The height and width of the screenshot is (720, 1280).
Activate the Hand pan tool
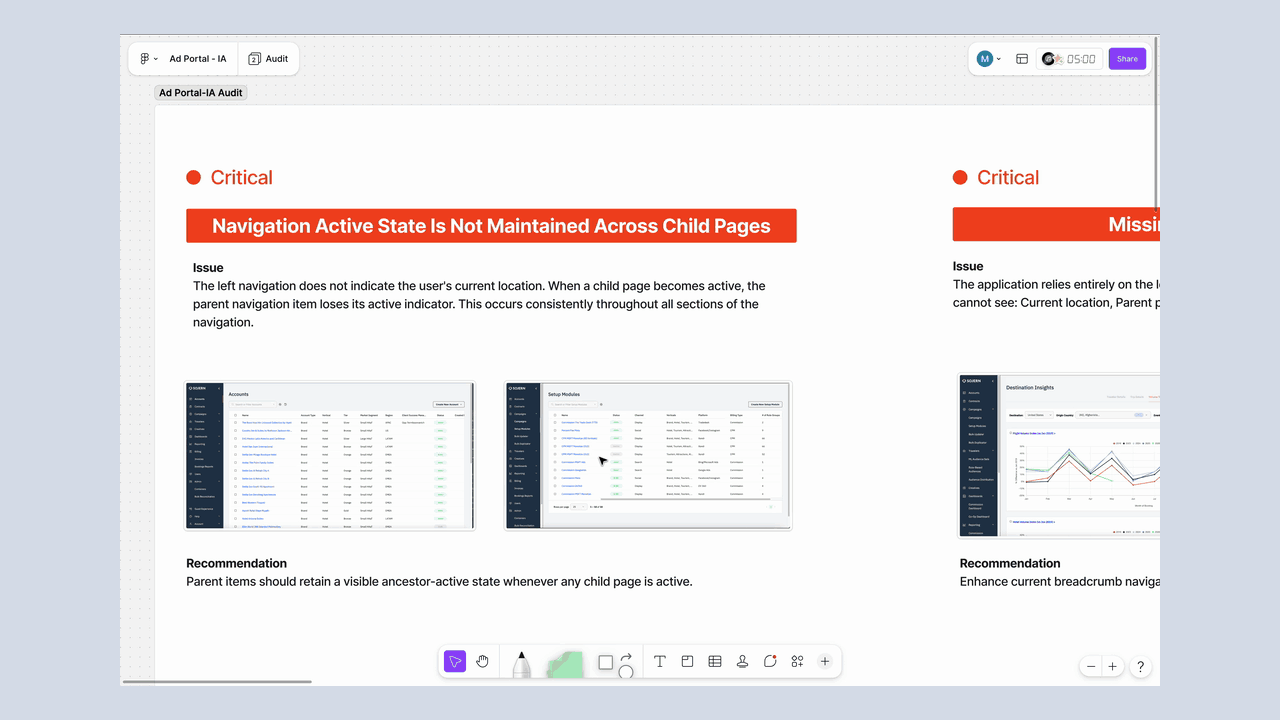pos(483,661)
